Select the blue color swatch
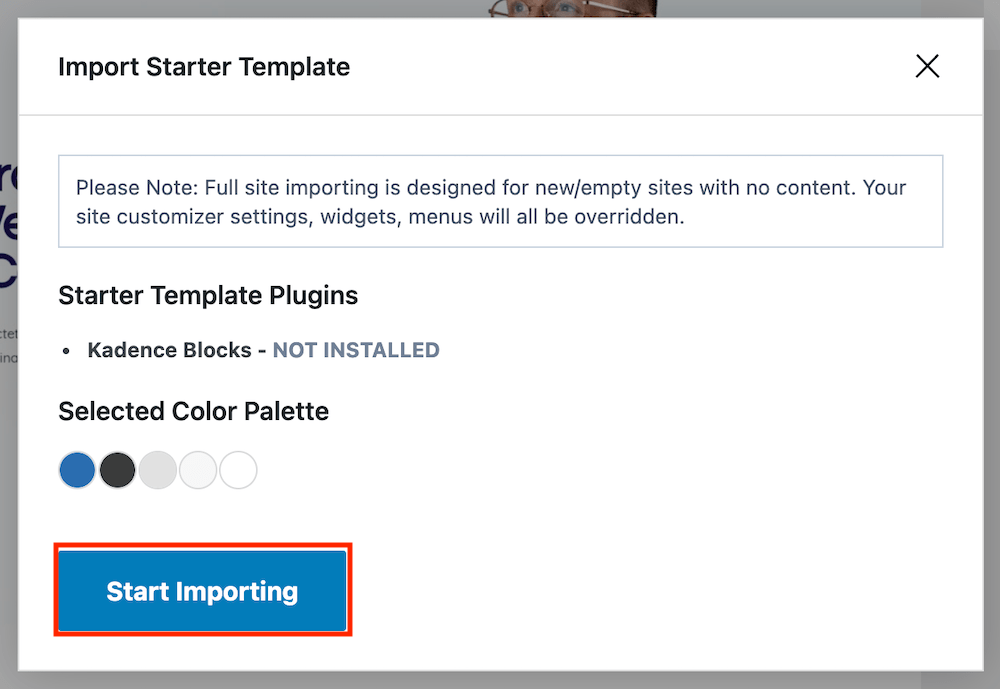Screen dimensions: 1000x689 click(77, 470)
